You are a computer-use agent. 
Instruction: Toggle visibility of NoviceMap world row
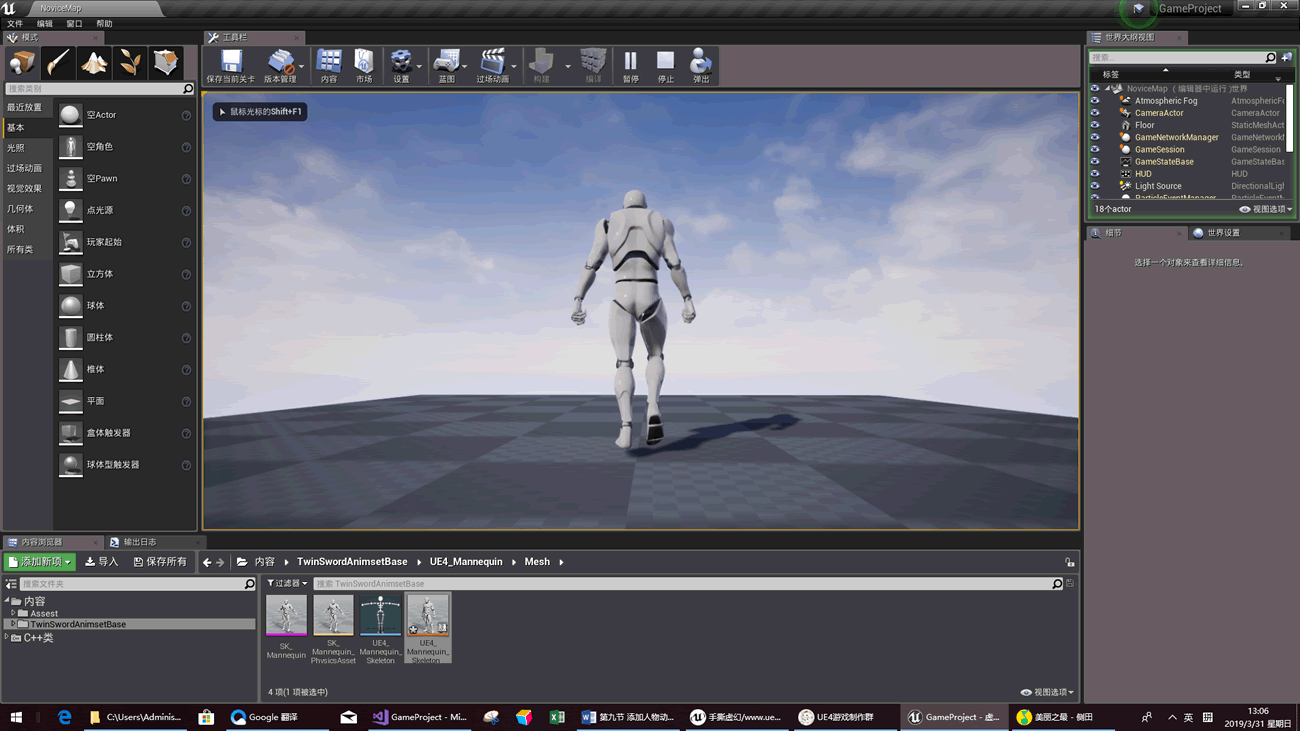1095,89
